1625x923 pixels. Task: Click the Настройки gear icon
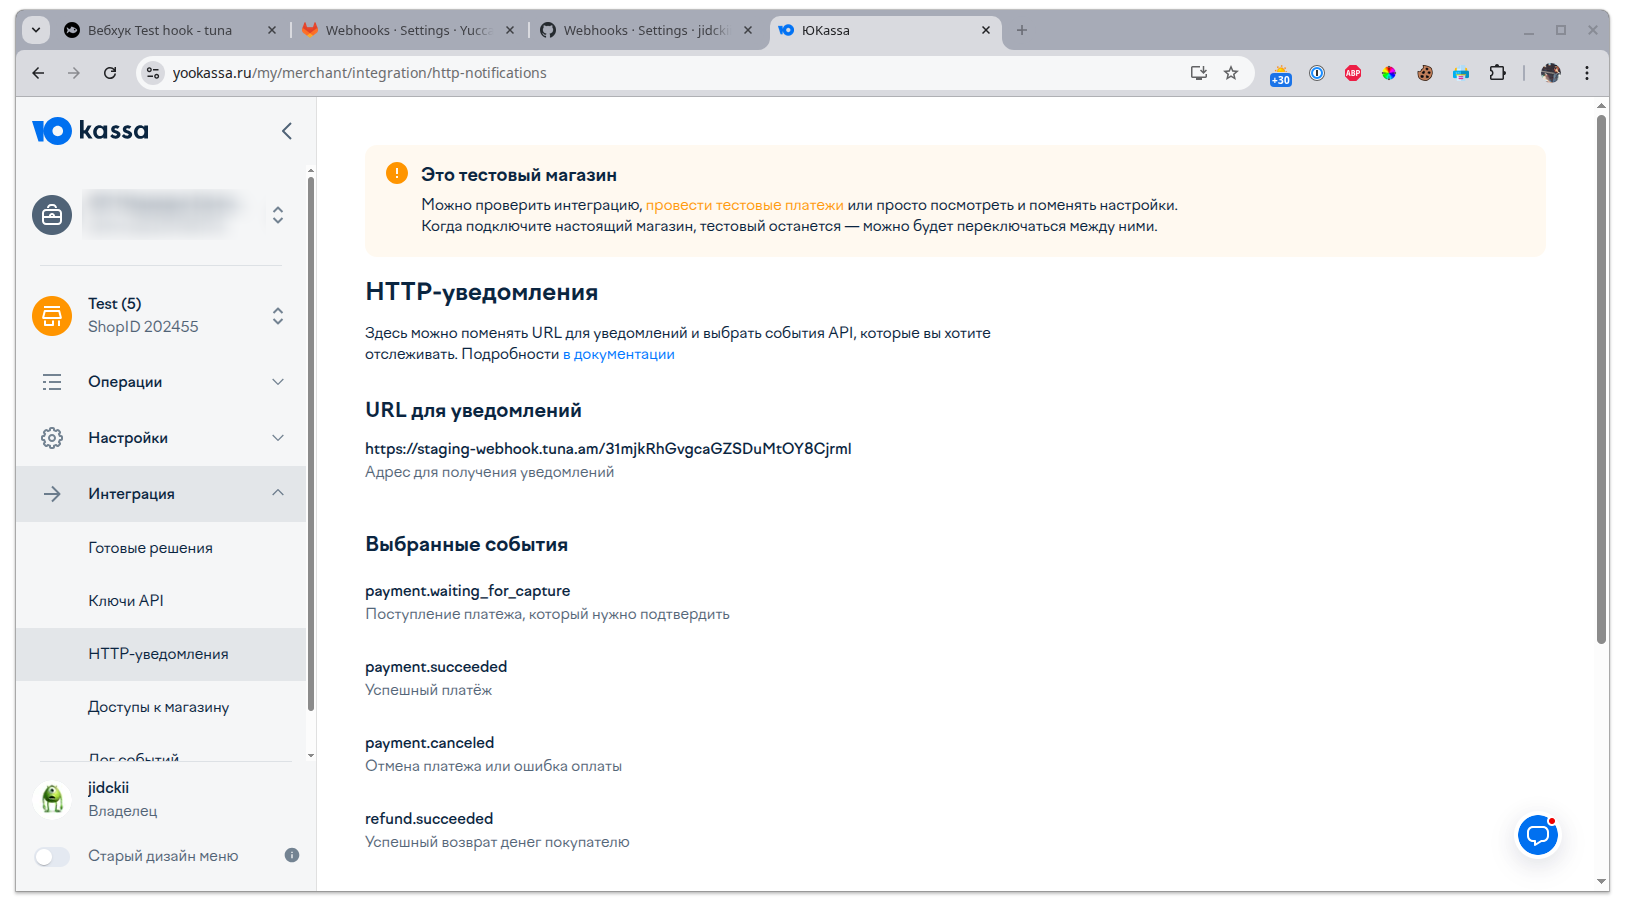(x=52, y=438)
